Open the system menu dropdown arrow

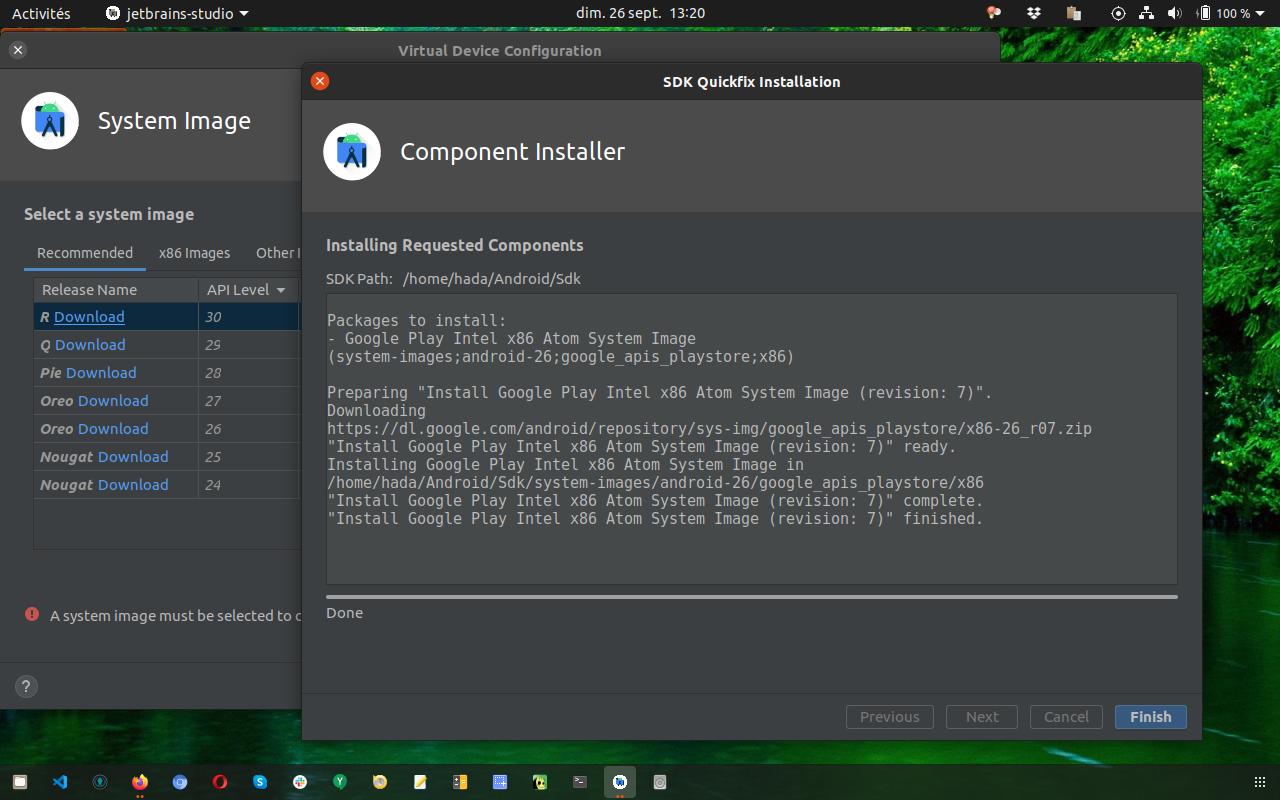click(1262, 14)
